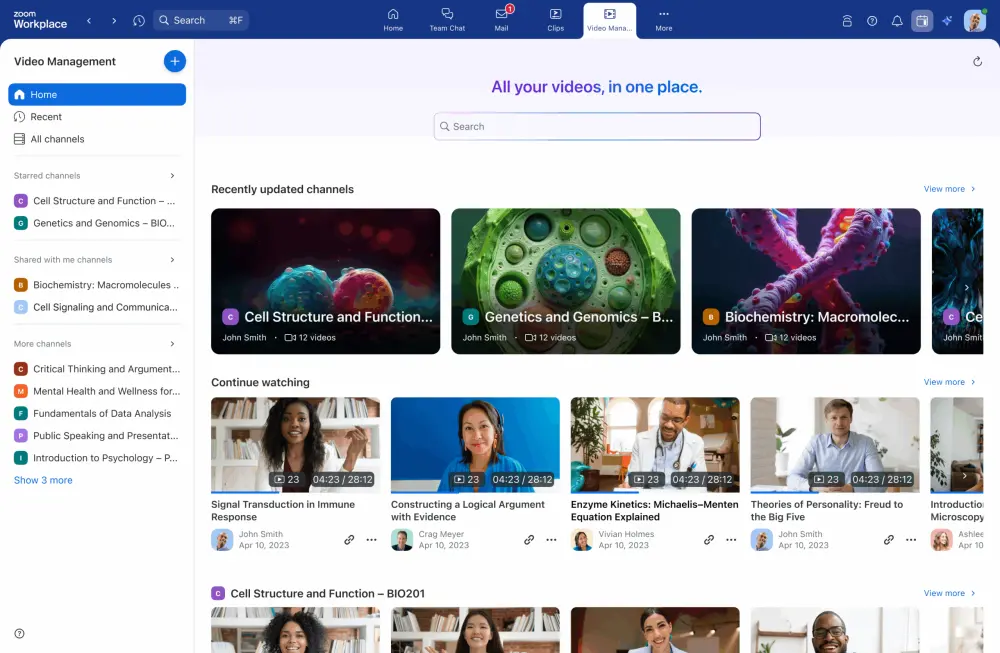Select Recent in the sidebar
This screenshot has width=1000, height=653.
tap(46, 117)
